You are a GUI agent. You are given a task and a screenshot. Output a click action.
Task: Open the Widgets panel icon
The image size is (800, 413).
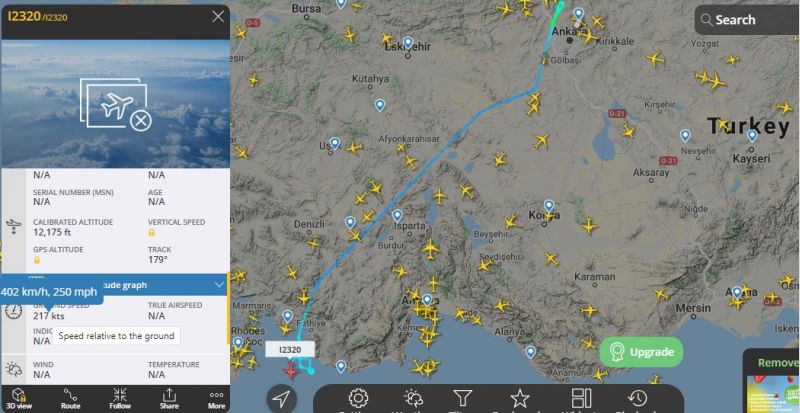click(x=581, y=399)
